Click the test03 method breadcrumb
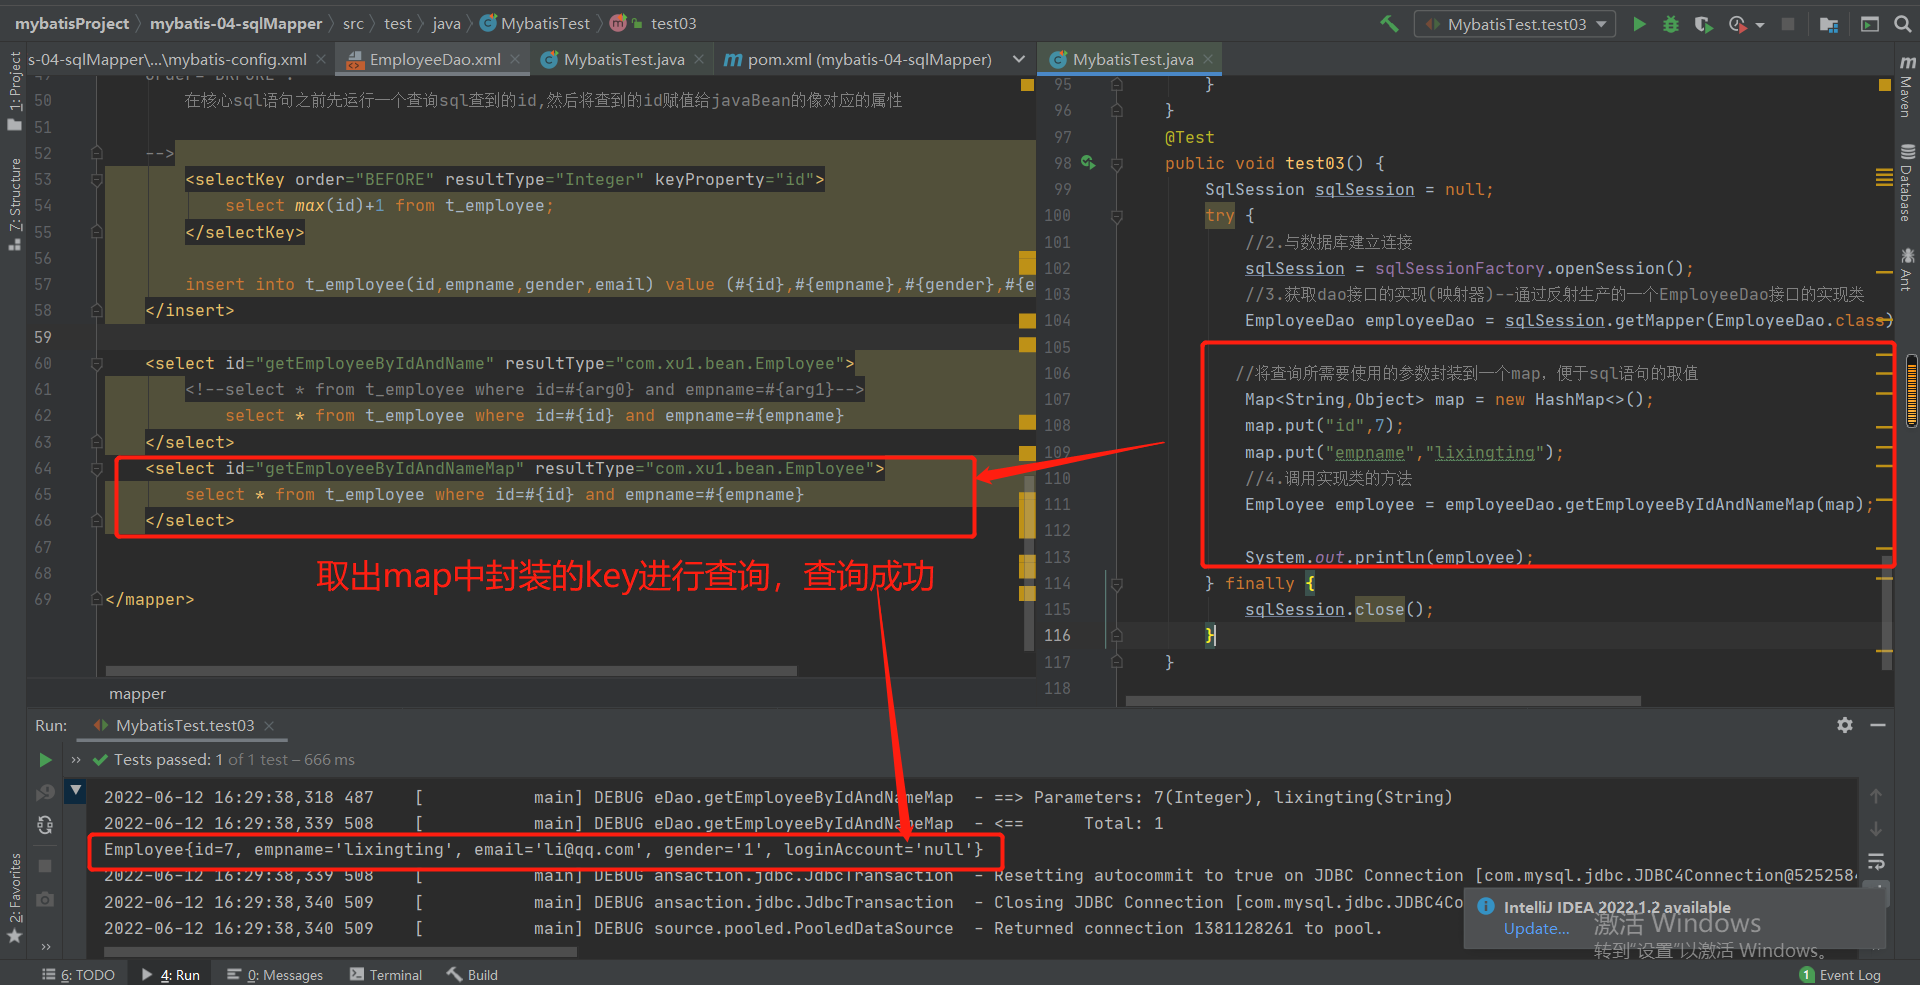 pyautogui.click(x=653, y=23)
